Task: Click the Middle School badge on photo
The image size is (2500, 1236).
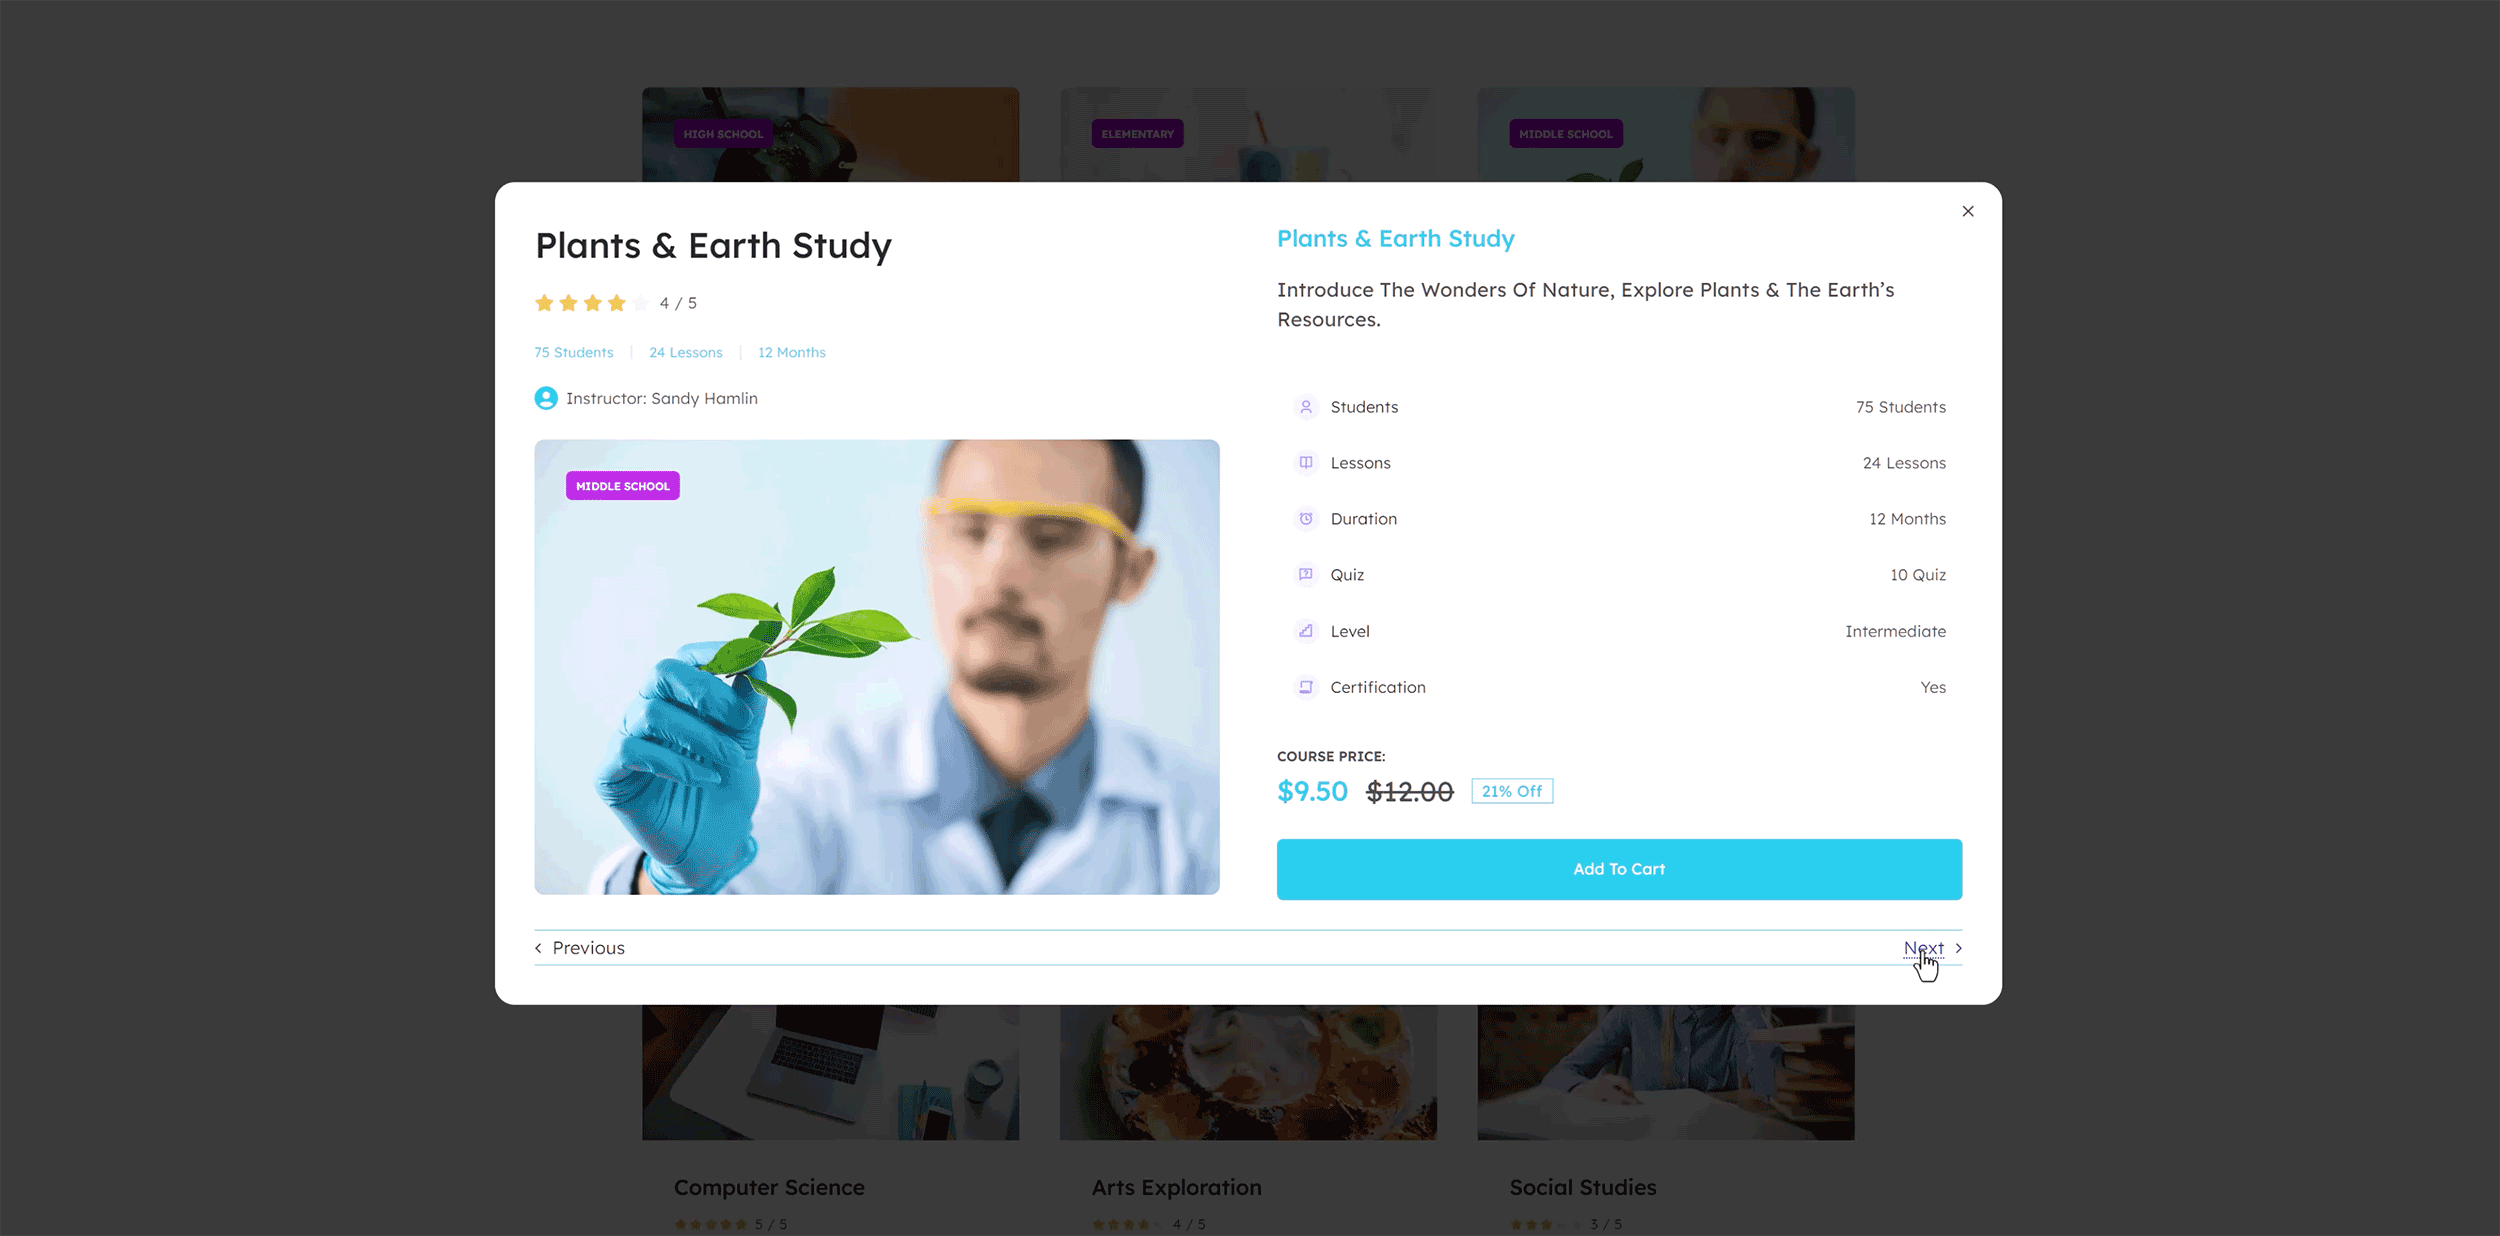Action: click(x=622, y=486)
